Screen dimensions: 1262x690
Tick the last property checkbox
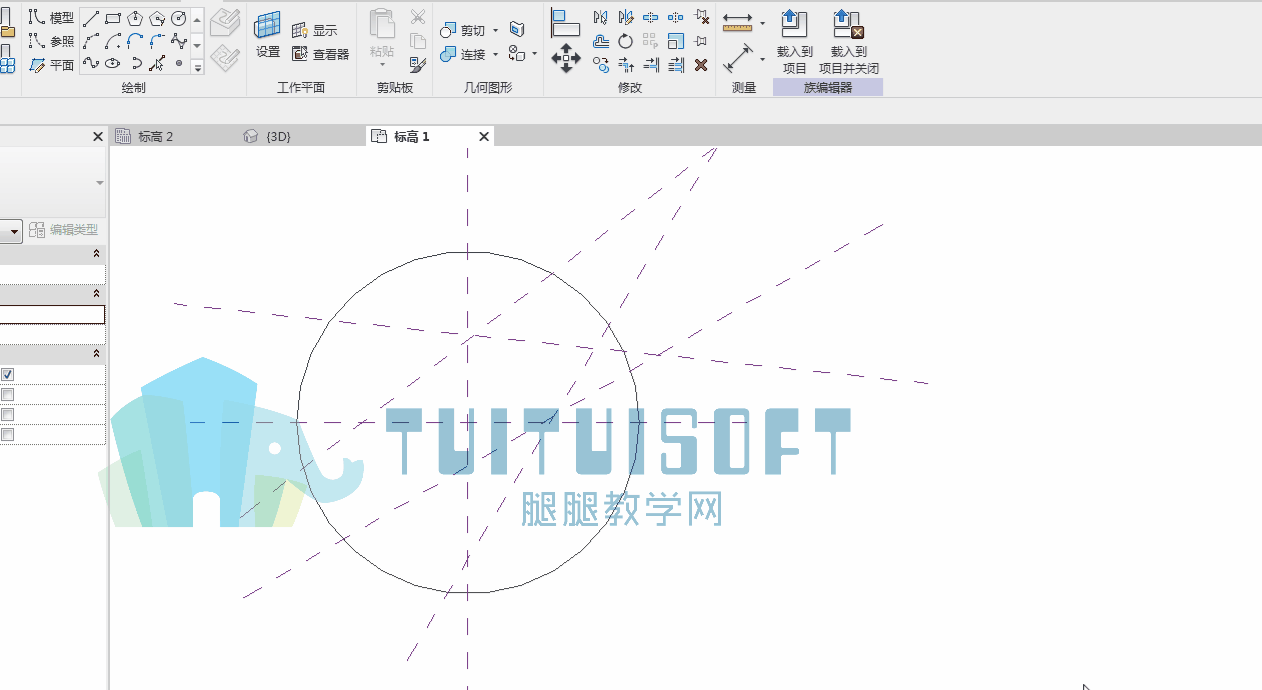(x=8, y=434)
